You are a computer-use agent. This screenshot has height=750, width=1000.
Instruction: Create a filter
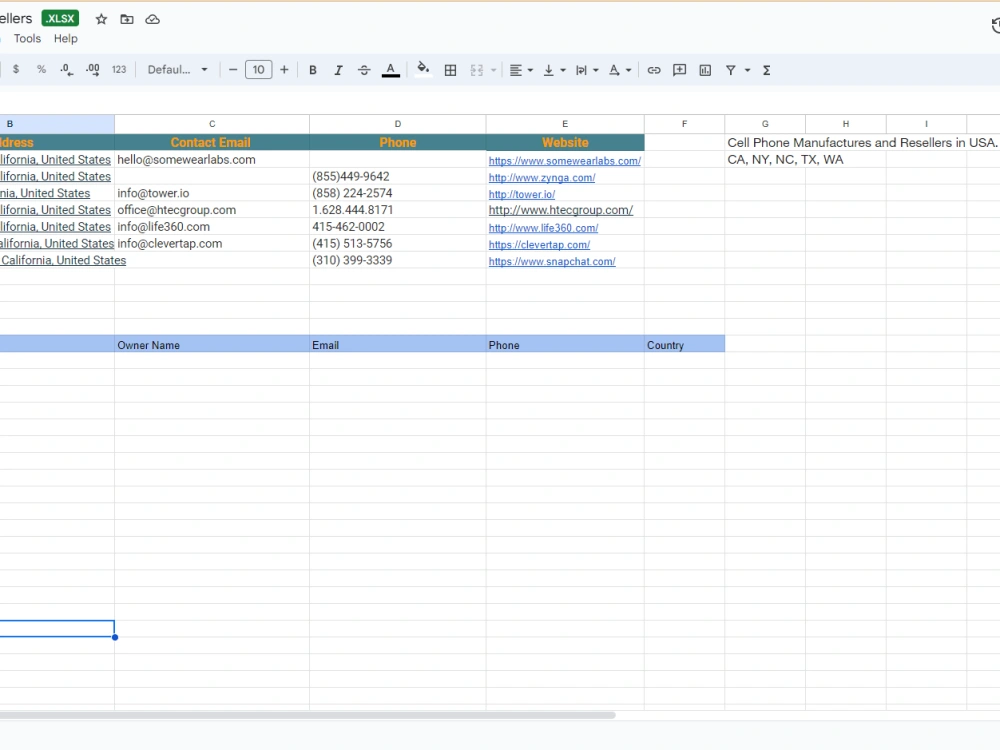731,70
